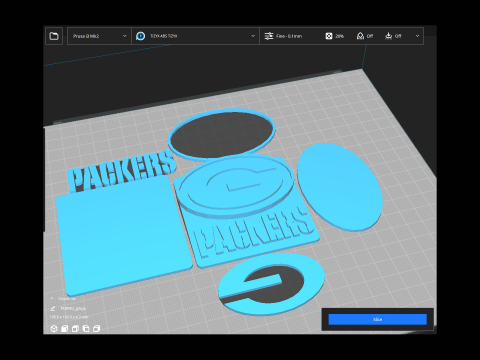Screen dimensions: 480x360
Task: Click the adhesion Off label
Action: 398,36
